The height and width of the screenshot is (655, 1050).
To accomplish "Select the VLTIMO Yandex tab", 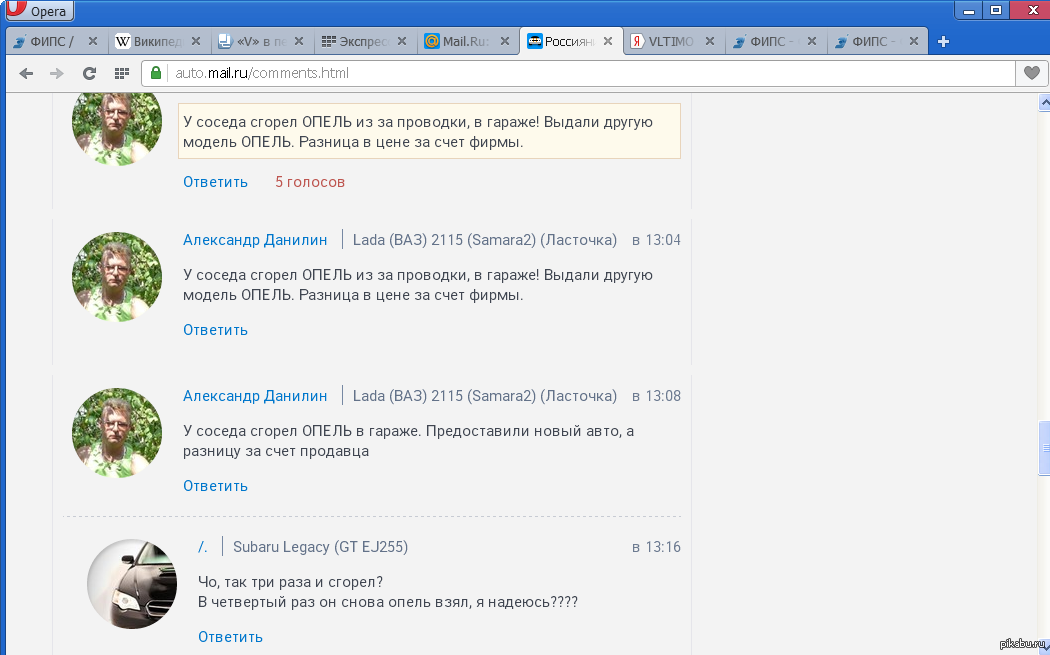I will (665, 41).
